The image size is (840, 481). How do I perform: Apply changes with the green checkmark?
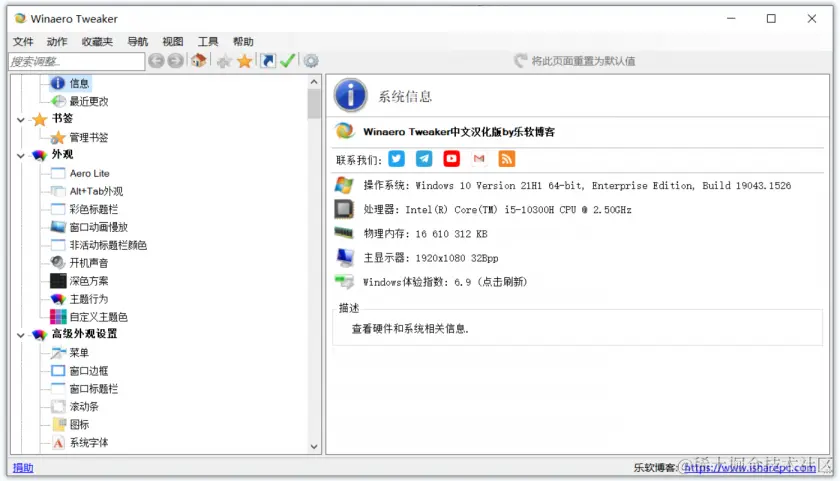click(x=288, y=61)
